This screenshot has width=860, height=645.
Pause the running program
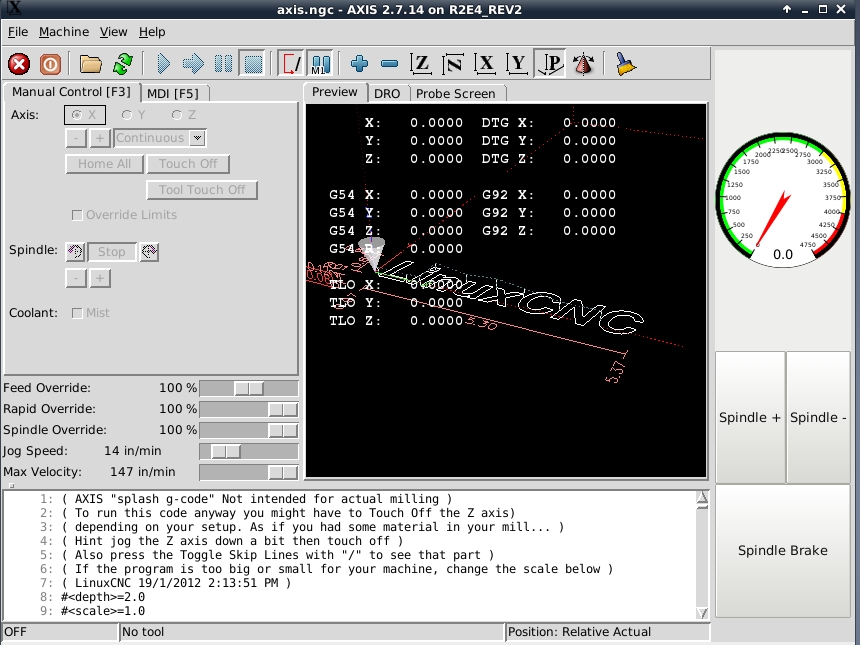[223, 64]
